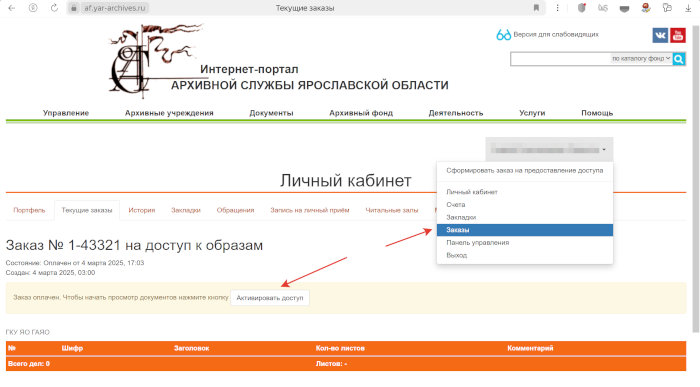Click the blue search magnifier button
Viewport: 700px width, 387px height.
click(679, 59)
